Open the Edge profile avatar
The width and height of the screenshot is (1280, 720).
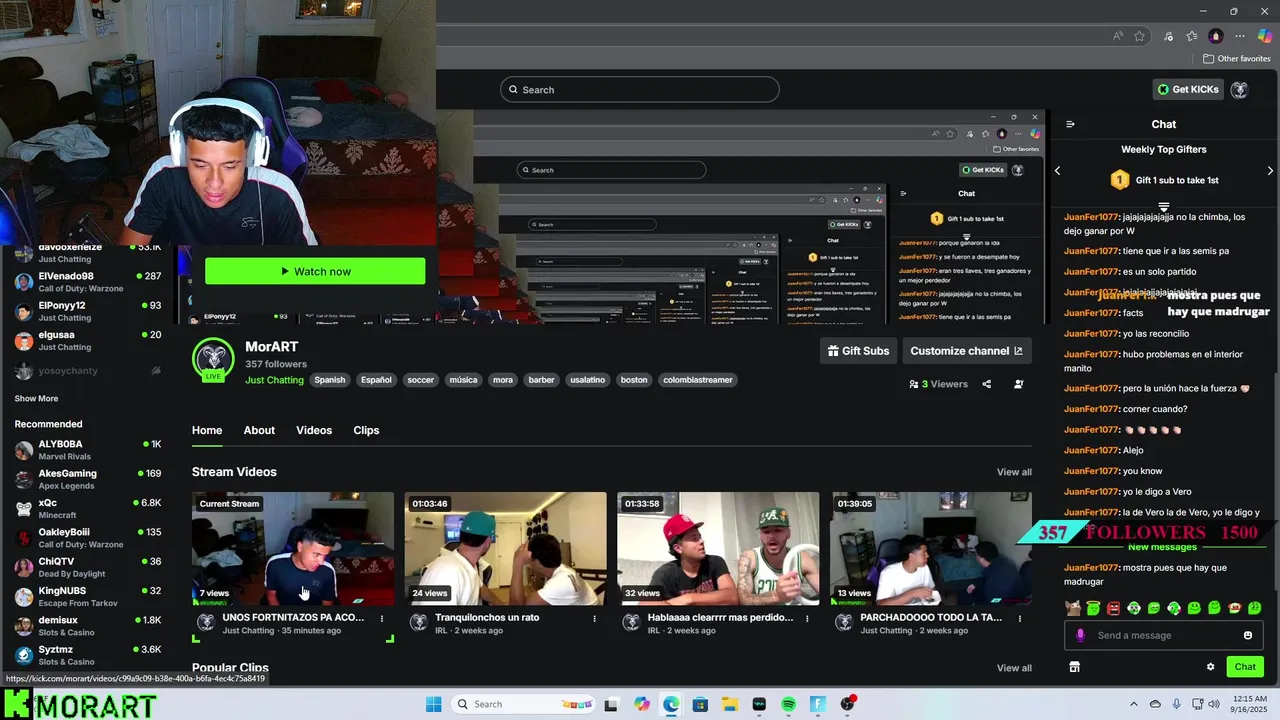(1215, 36)
